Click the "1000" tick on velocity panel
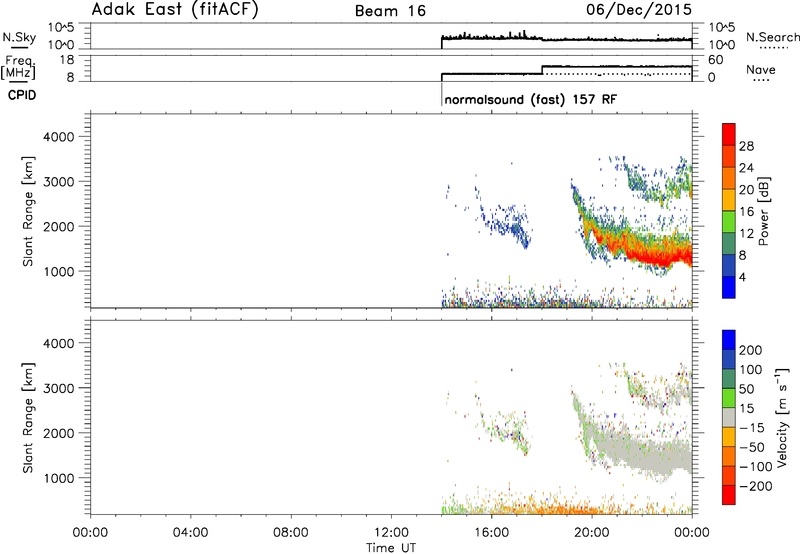Screen dimensions: 800x554 [x=58, y=478]
